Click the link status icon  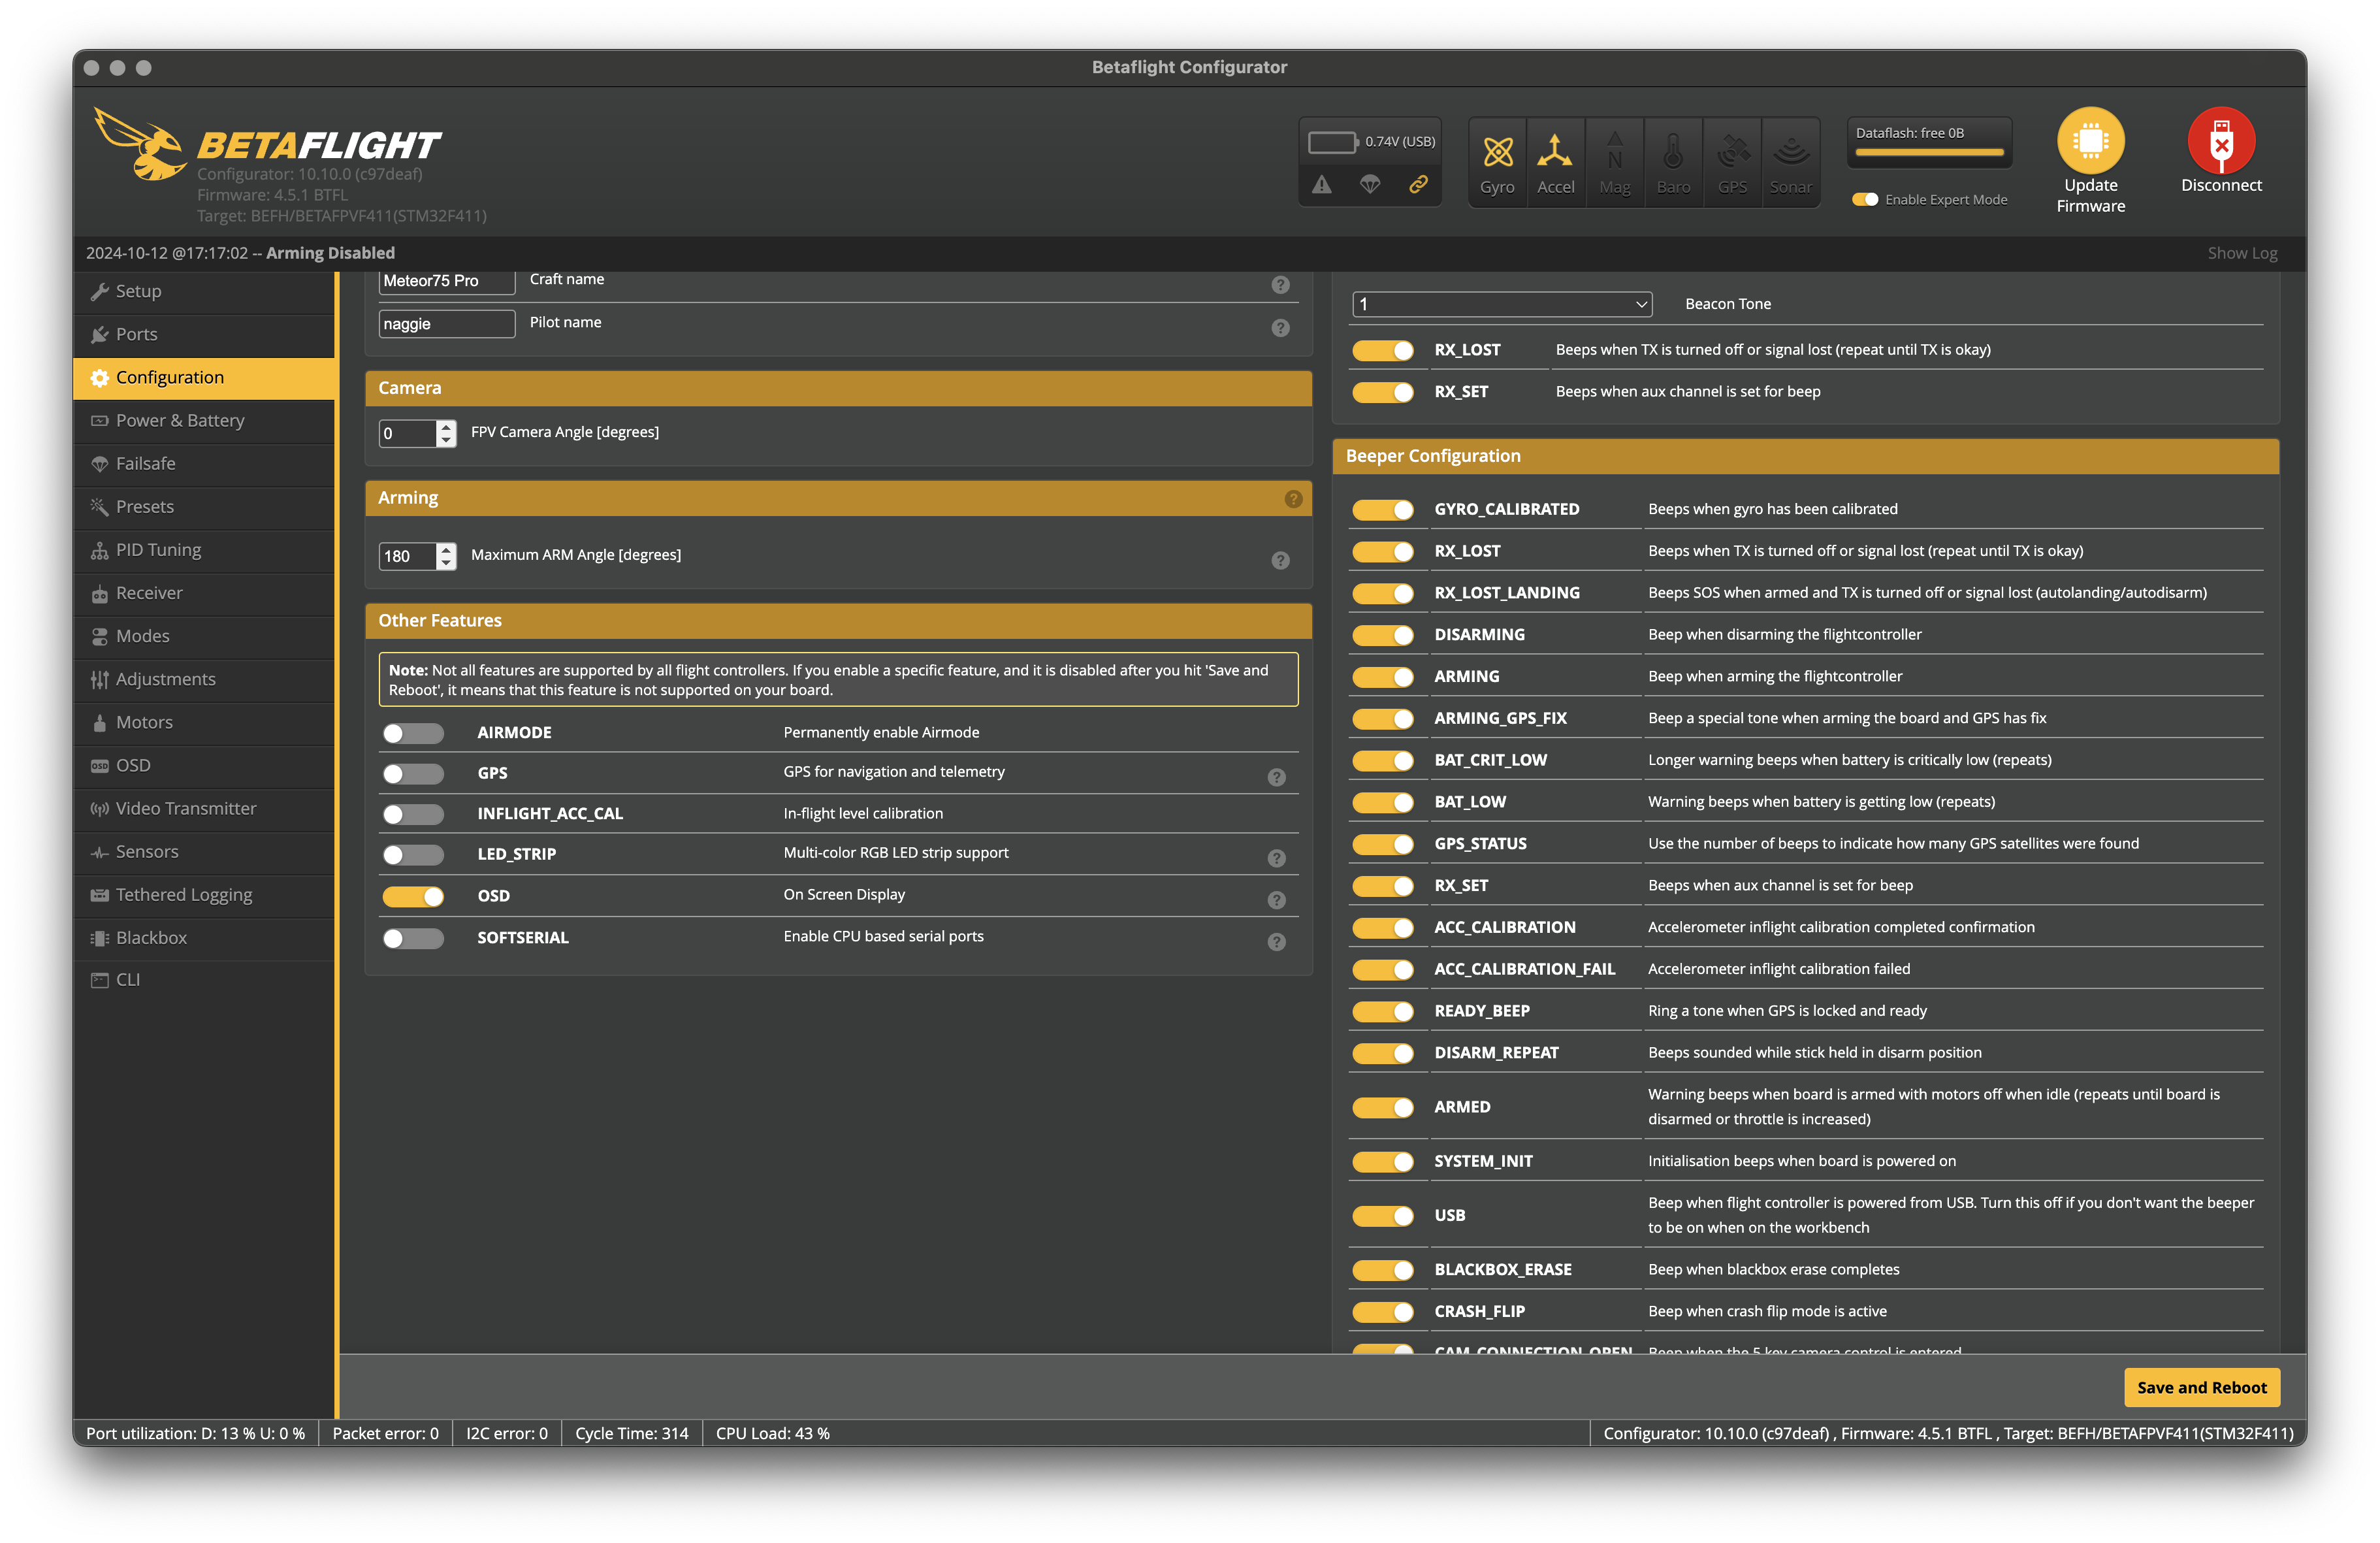(1418, 184)
